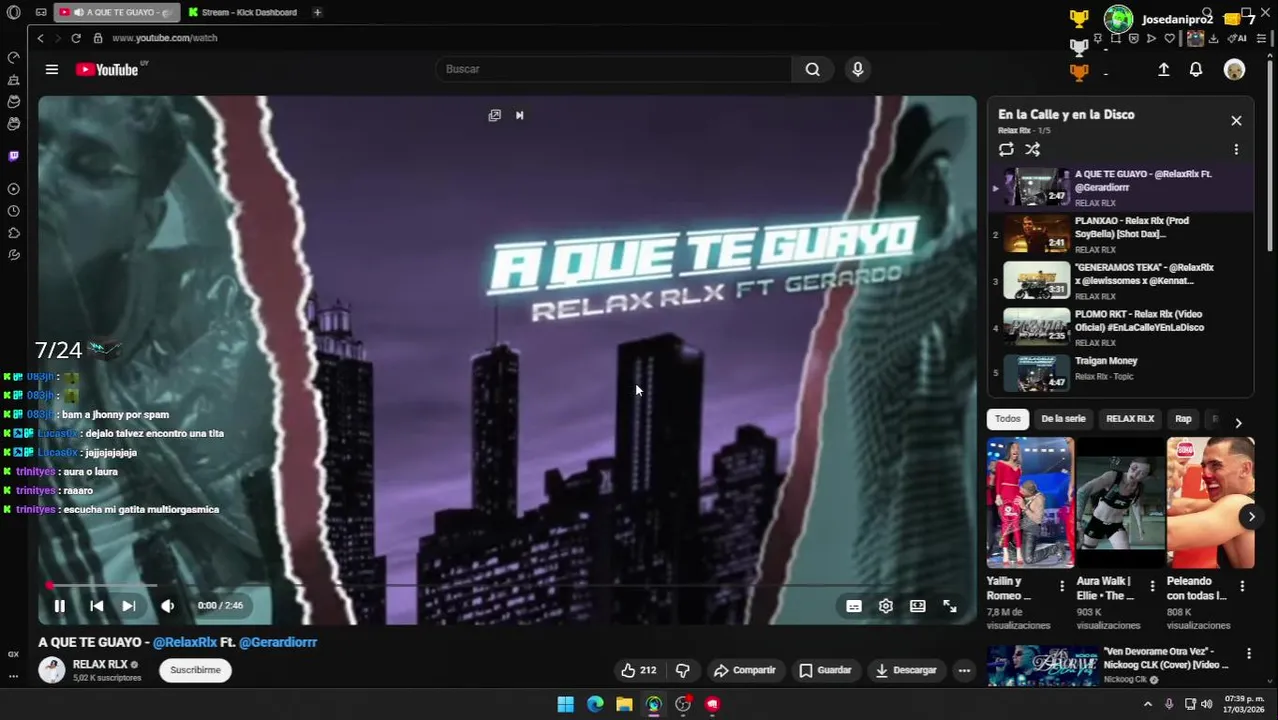Click the search magnifier button
This screenshot has height=720, width=1278.
point(812,69)
